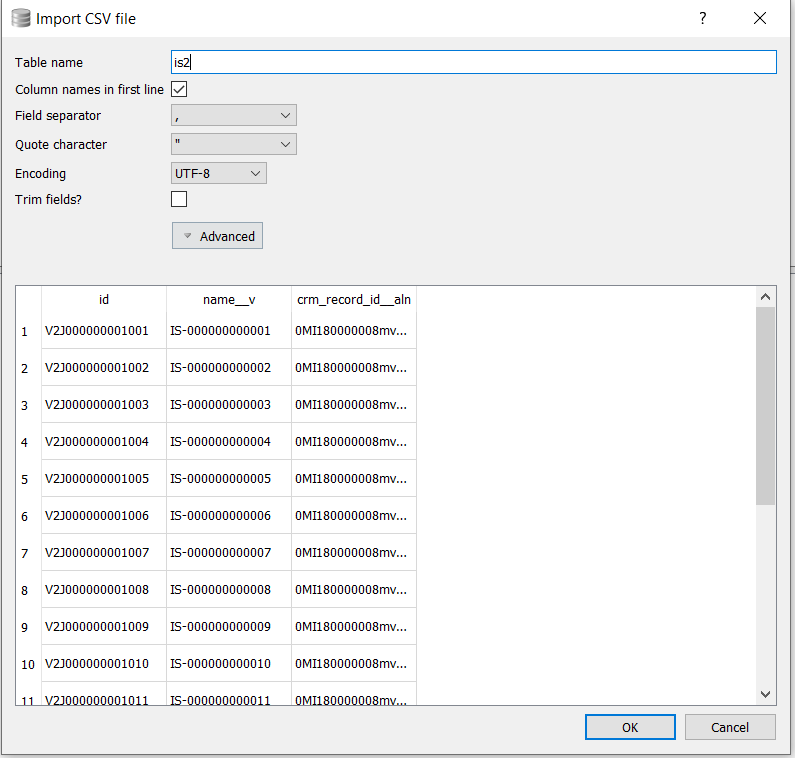Image resolution: width=795 pixels, height=758 pixels.
Task: Open the Encoding UTF-8 dropdown
Action: pyautogui.click(x=219, y=174)
